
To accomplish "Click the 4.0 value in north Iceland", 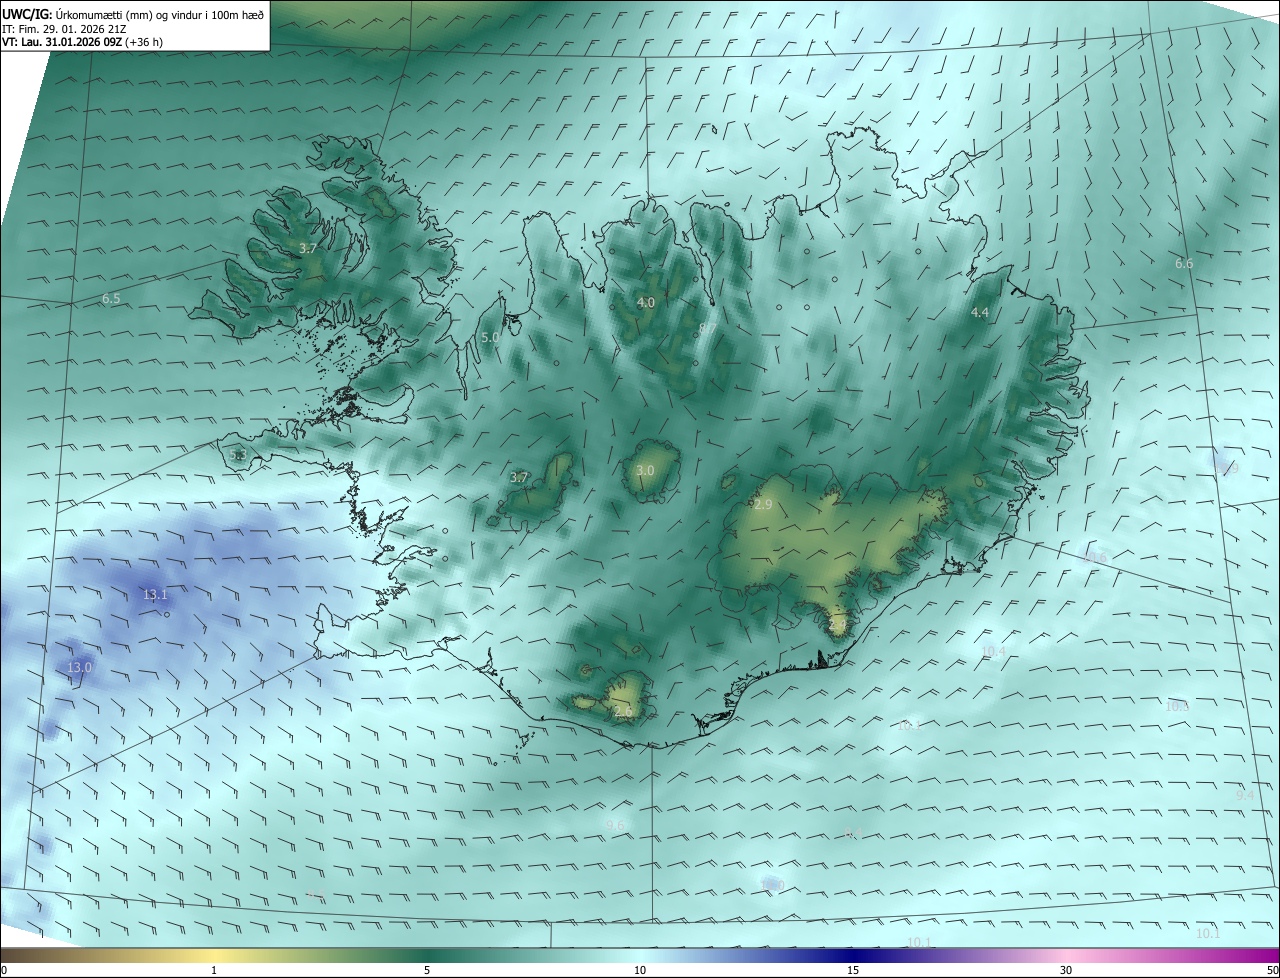I will pyautogui.click(x=646, y=302).
